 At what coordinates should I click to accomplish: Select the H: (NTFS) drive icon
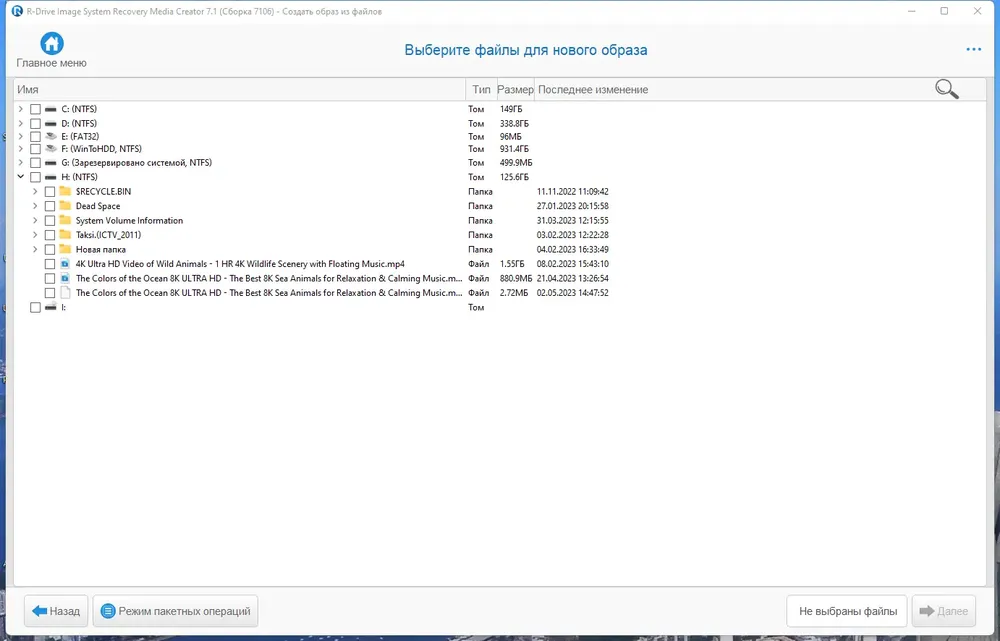point(51,177)
